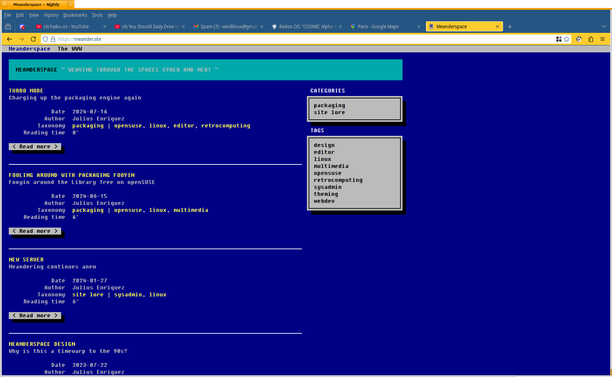Select the theming tag
This screenshot has width=612, height=377.
(x=326, y=194)
